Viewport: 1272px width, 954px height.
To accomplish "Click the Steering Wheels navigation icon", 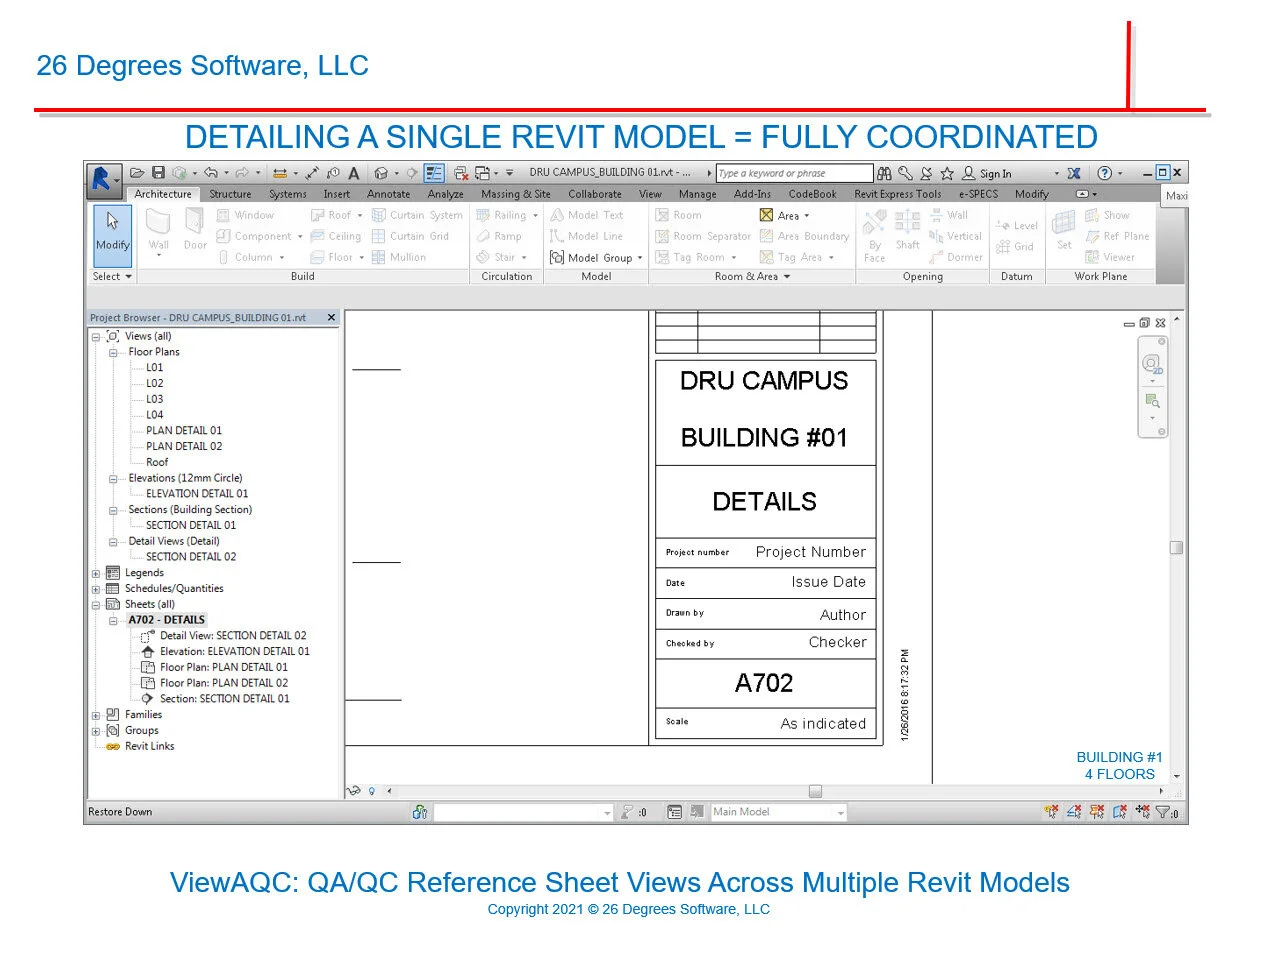I will click(x=1152, y=364).
